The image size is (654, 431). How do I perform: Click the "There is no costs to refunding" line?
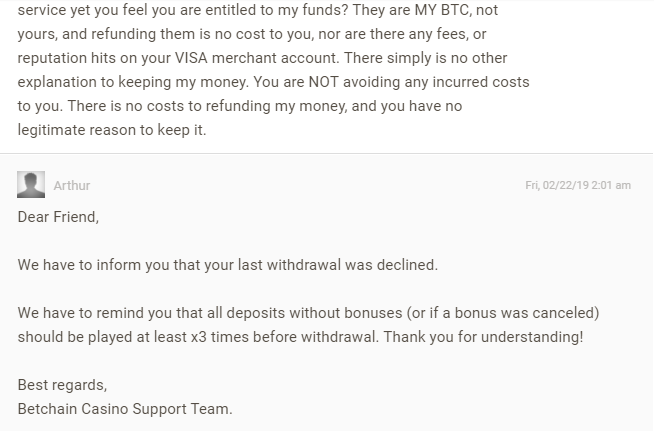point(240,106)
